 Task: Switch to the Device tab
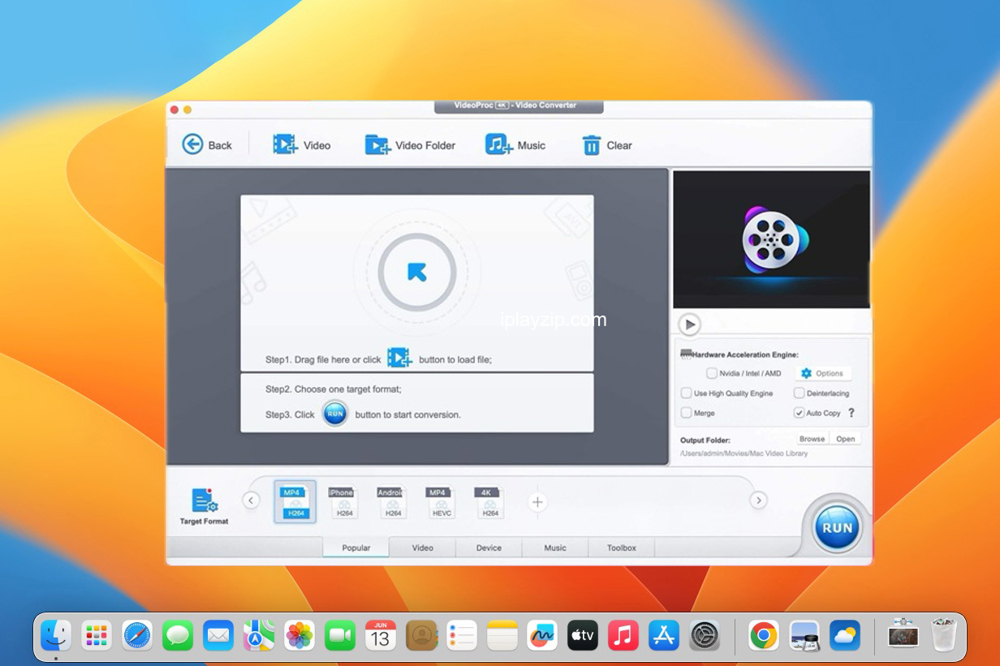(x=489, y=547)
